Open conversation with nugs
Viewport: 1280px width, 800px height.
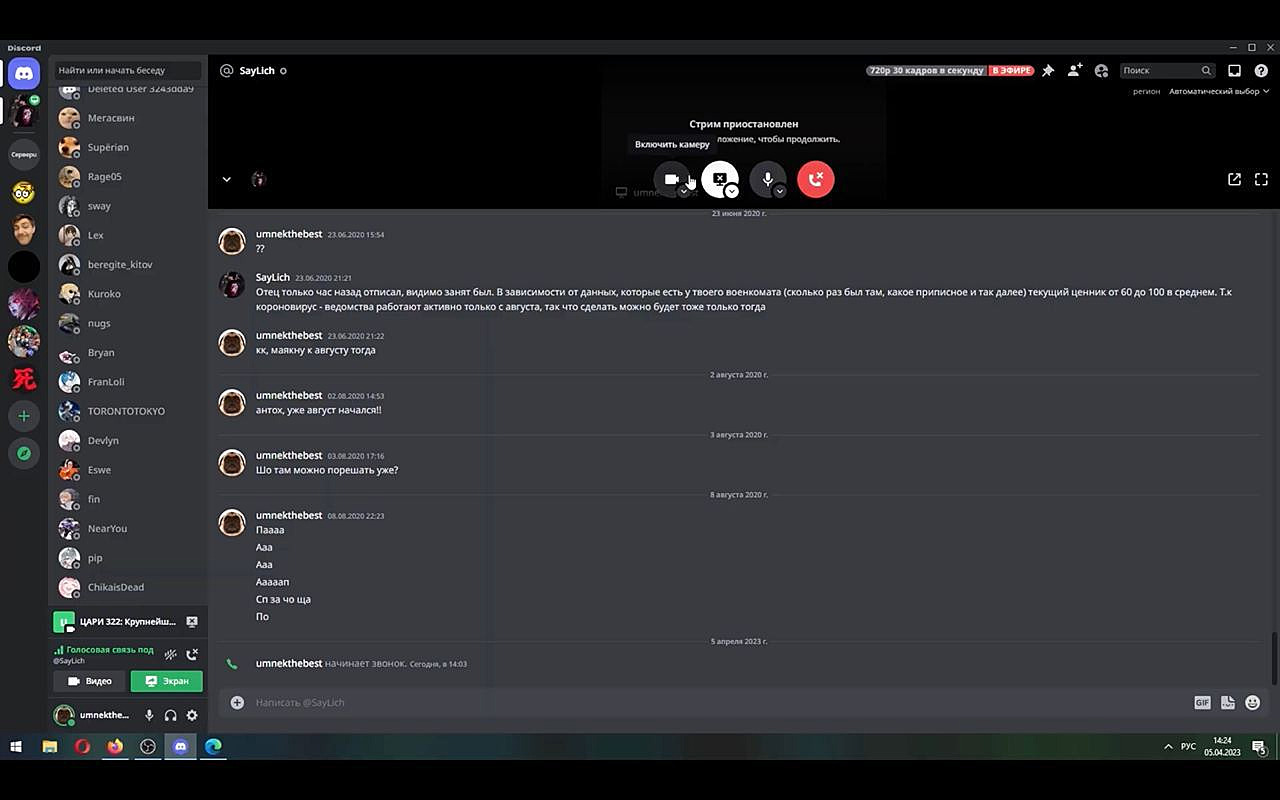pyautogui.click(x=128, y=323)
